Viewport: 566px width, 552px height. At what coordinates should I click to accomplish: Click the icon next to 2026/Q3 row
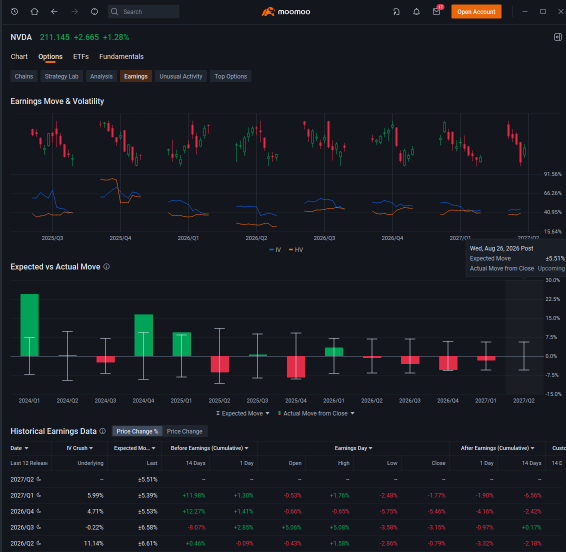pos(39,527)
